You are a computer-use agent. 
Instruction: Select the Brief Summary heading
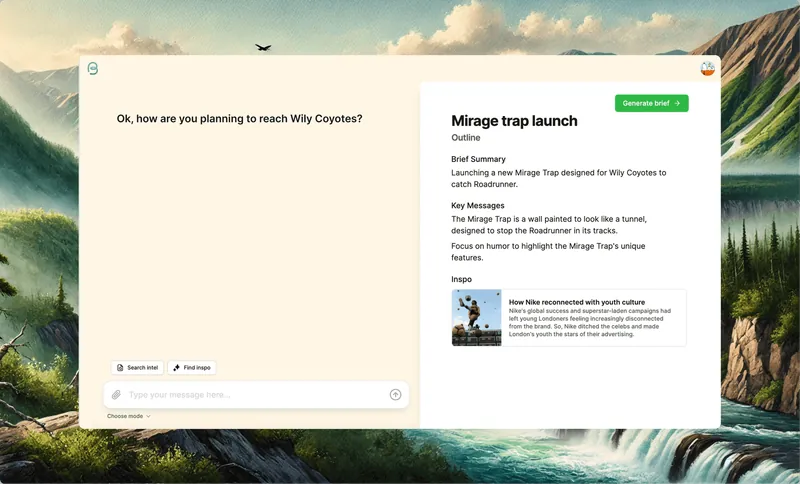point(478,159)
